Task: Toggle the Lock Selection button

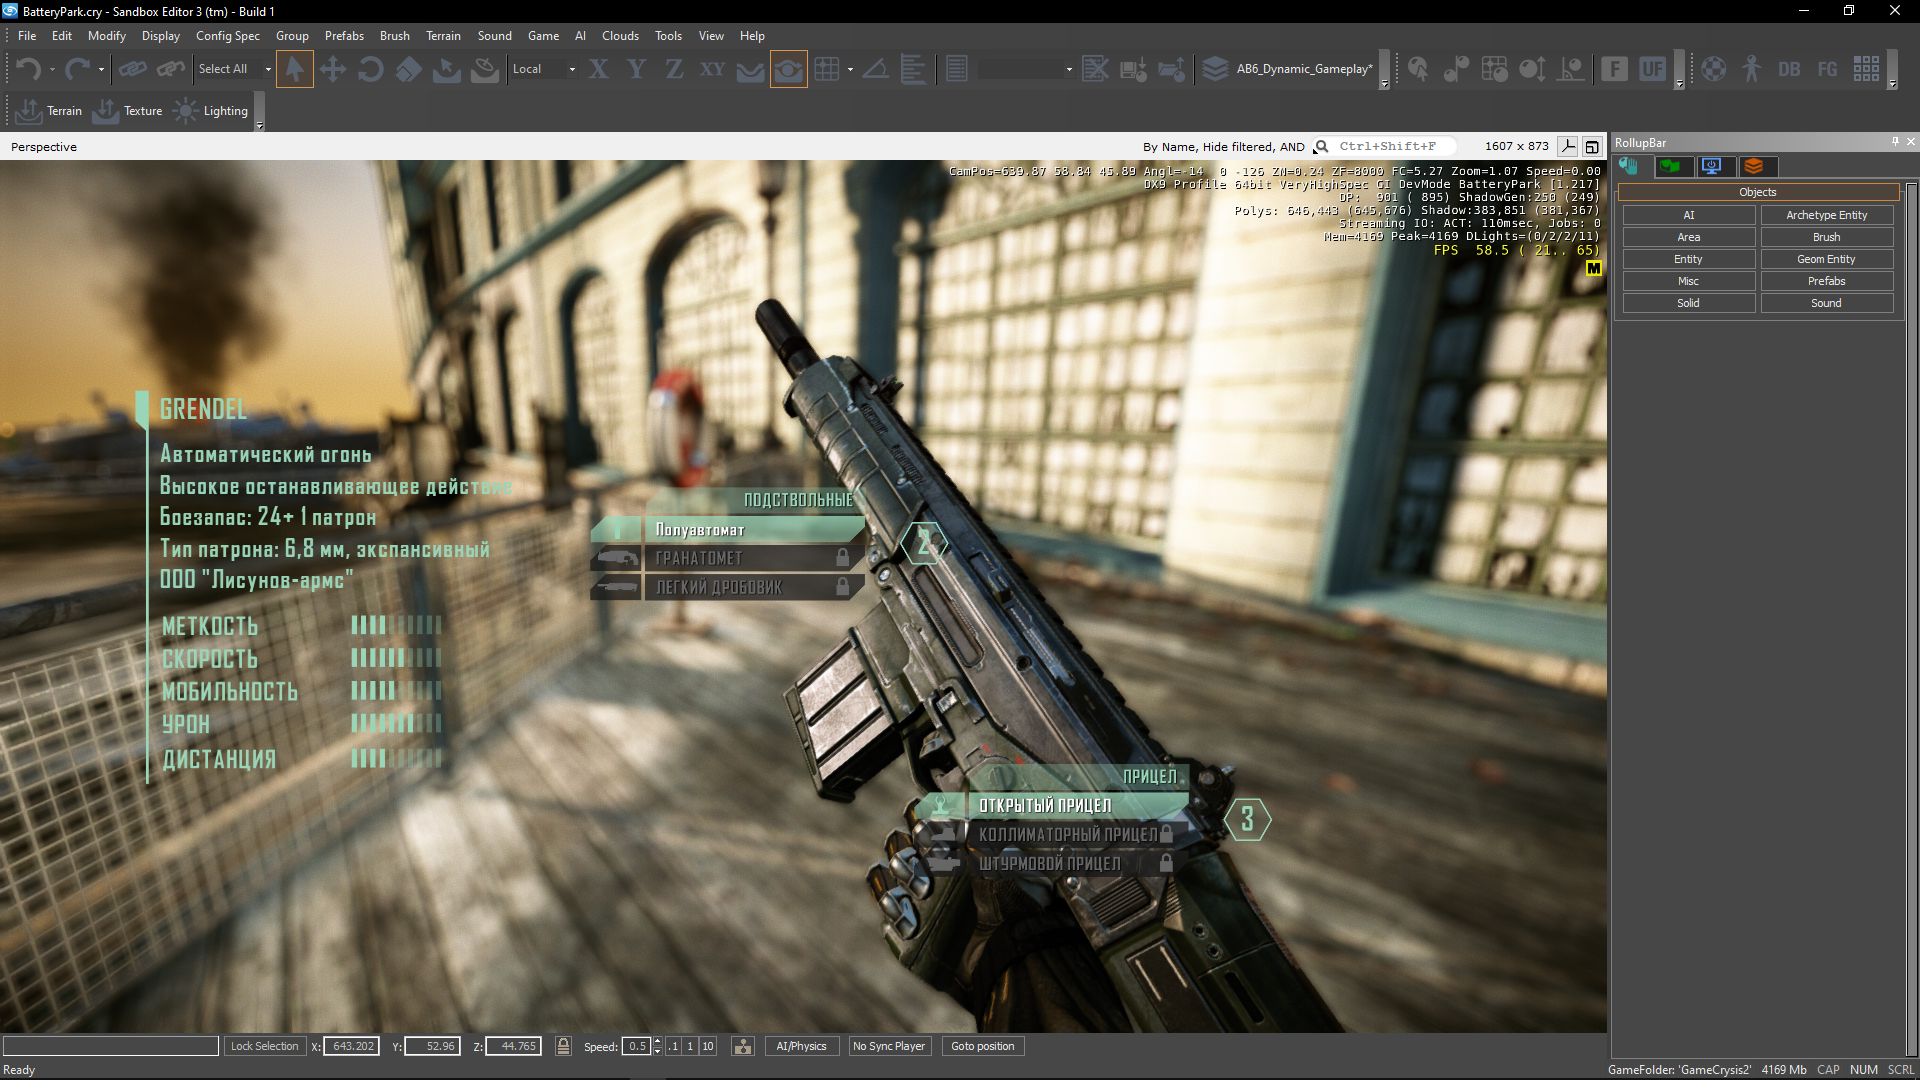Action: click(264, 1046)
